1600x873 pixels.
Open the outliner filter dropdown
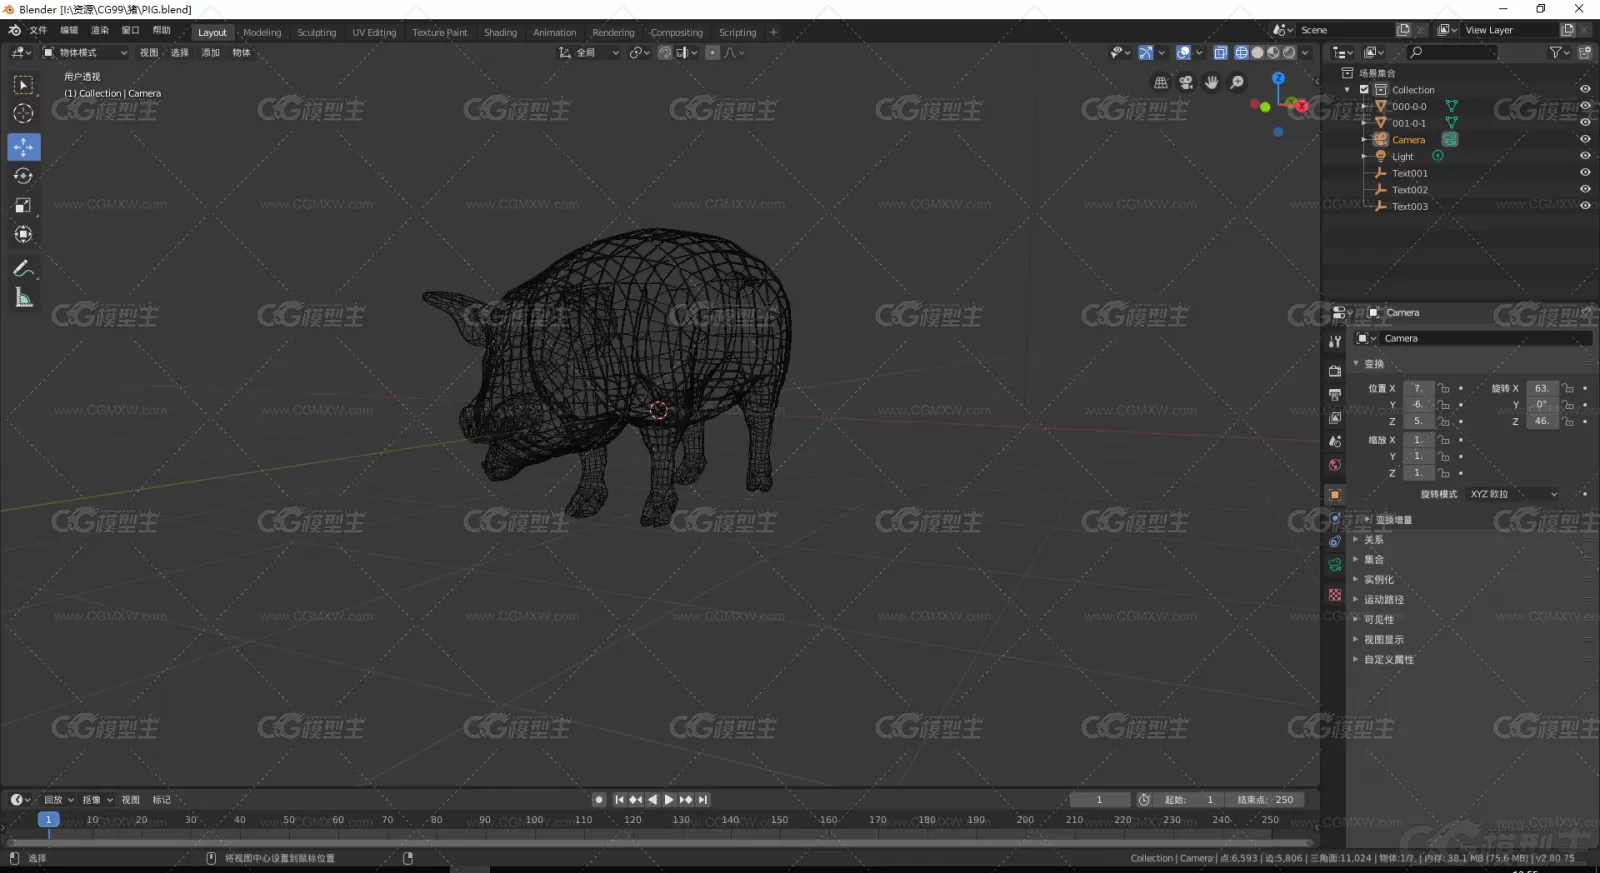[1559, 53]
